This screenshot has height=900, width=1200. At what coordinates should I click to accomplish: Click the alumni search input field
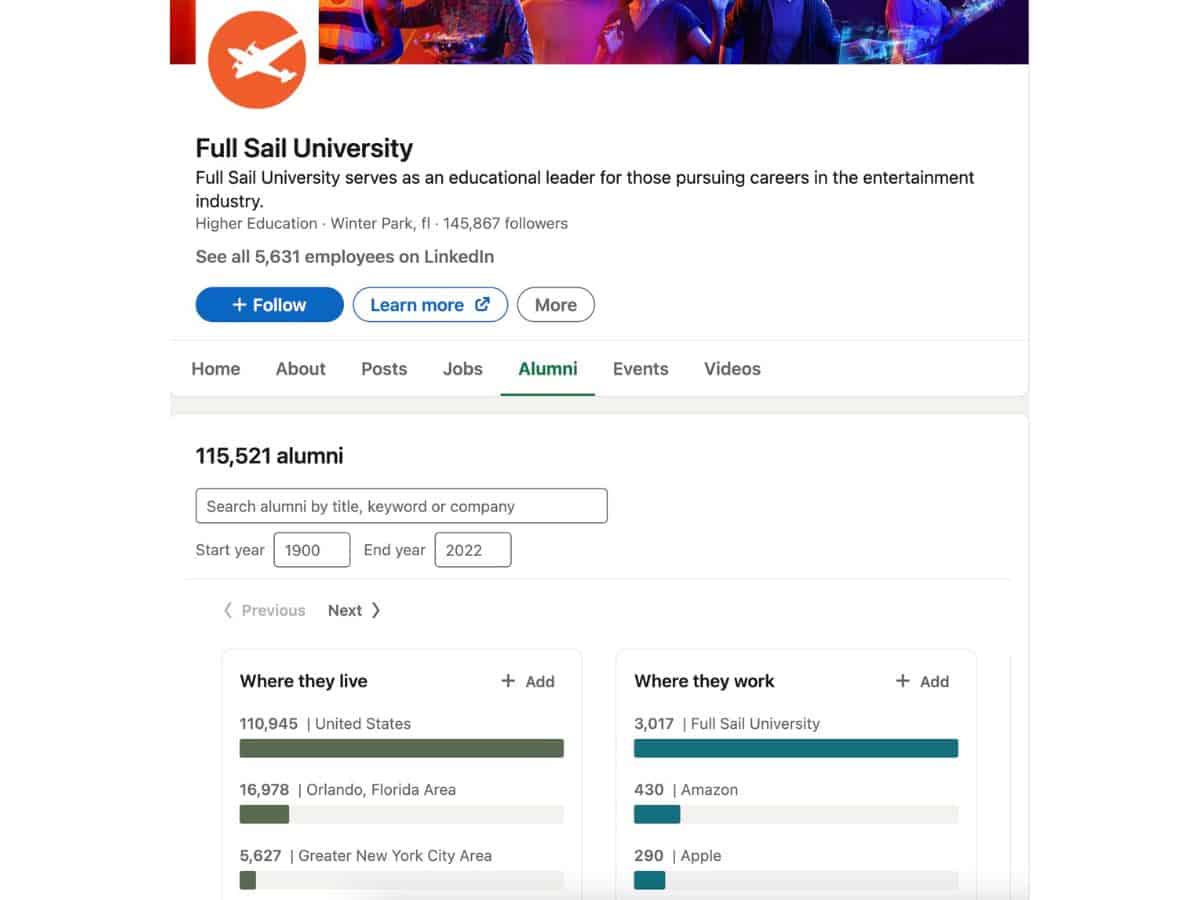coord(401,506)
